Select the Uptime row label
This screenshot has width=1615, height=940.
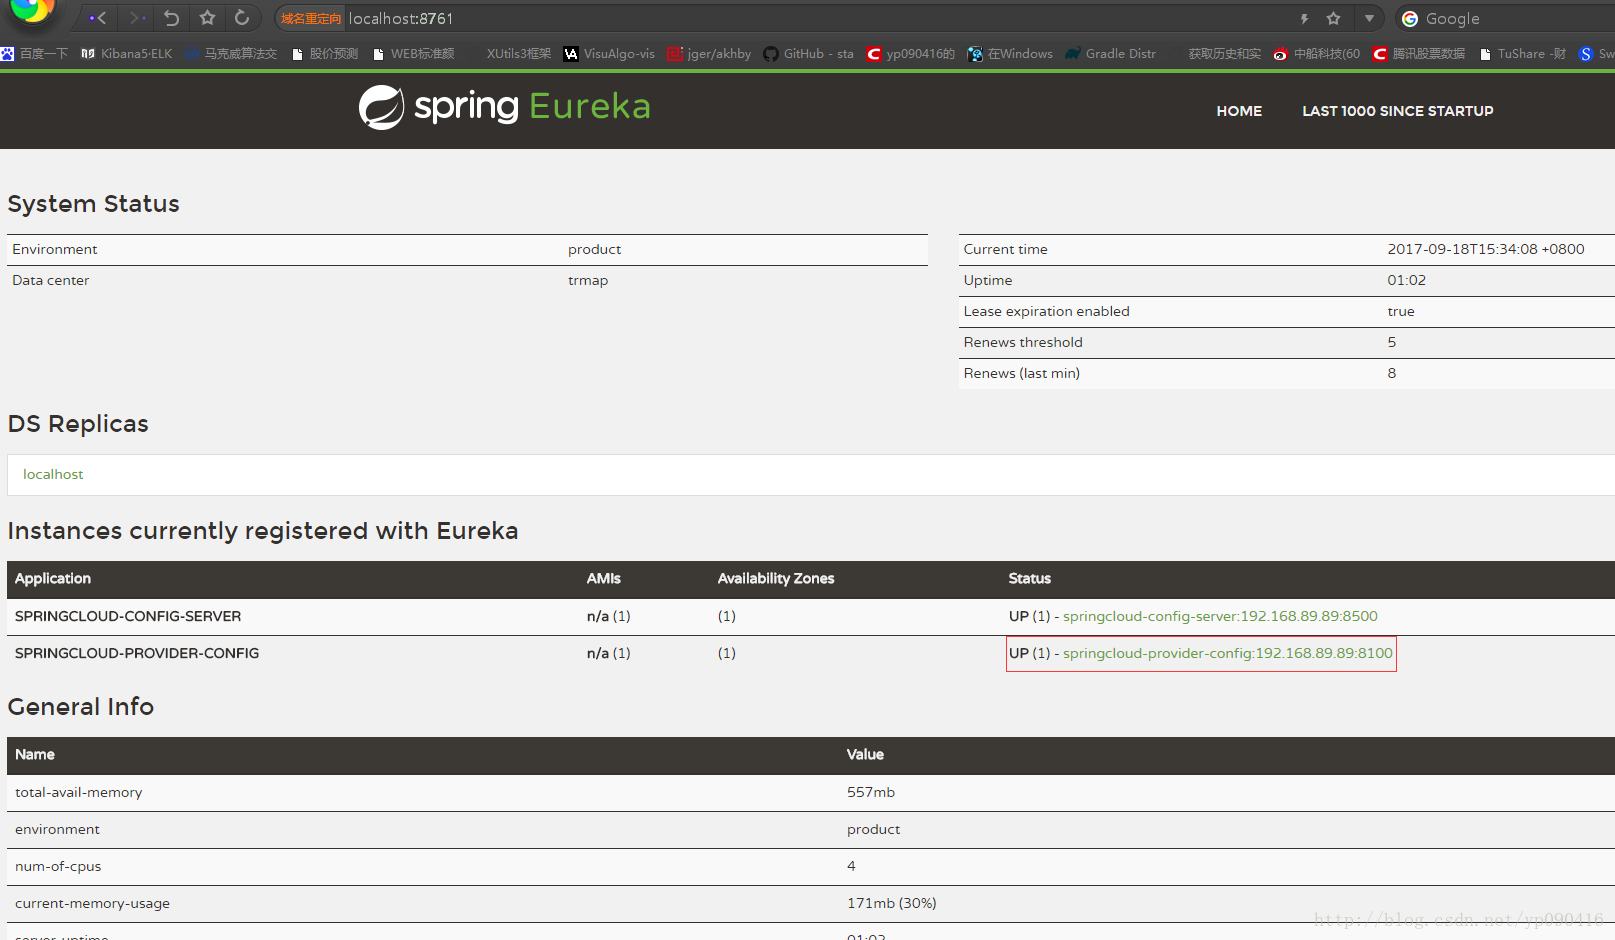point(988,280)
